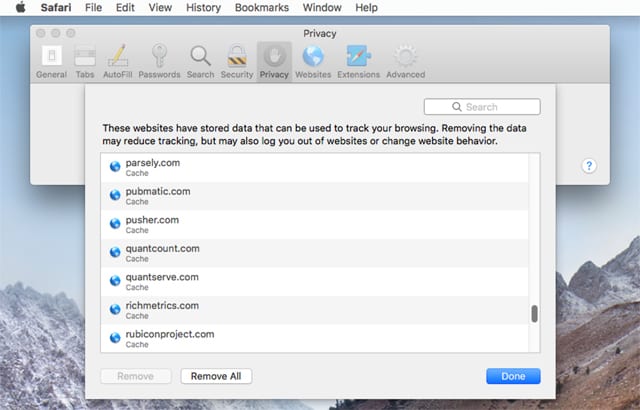Screen dimensions: 640x410
Task: Switch to the Tabs preferences icon
Action: click(x=85, y=59)
